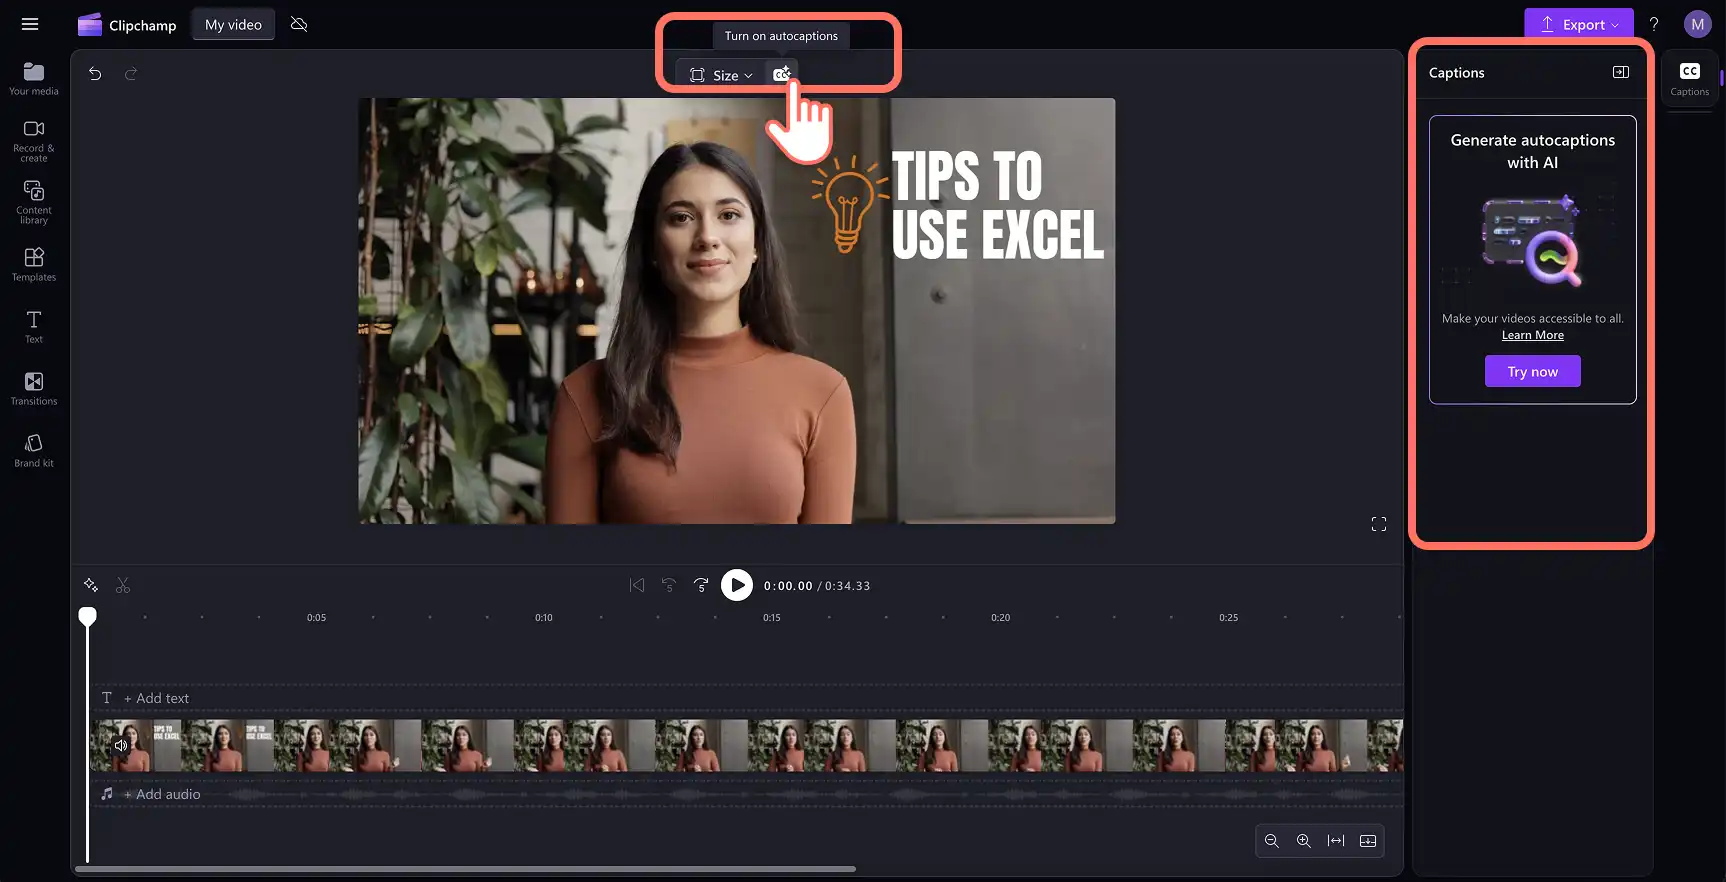Select the Text tool in sidebar
1726x882 pixels.
34,327
